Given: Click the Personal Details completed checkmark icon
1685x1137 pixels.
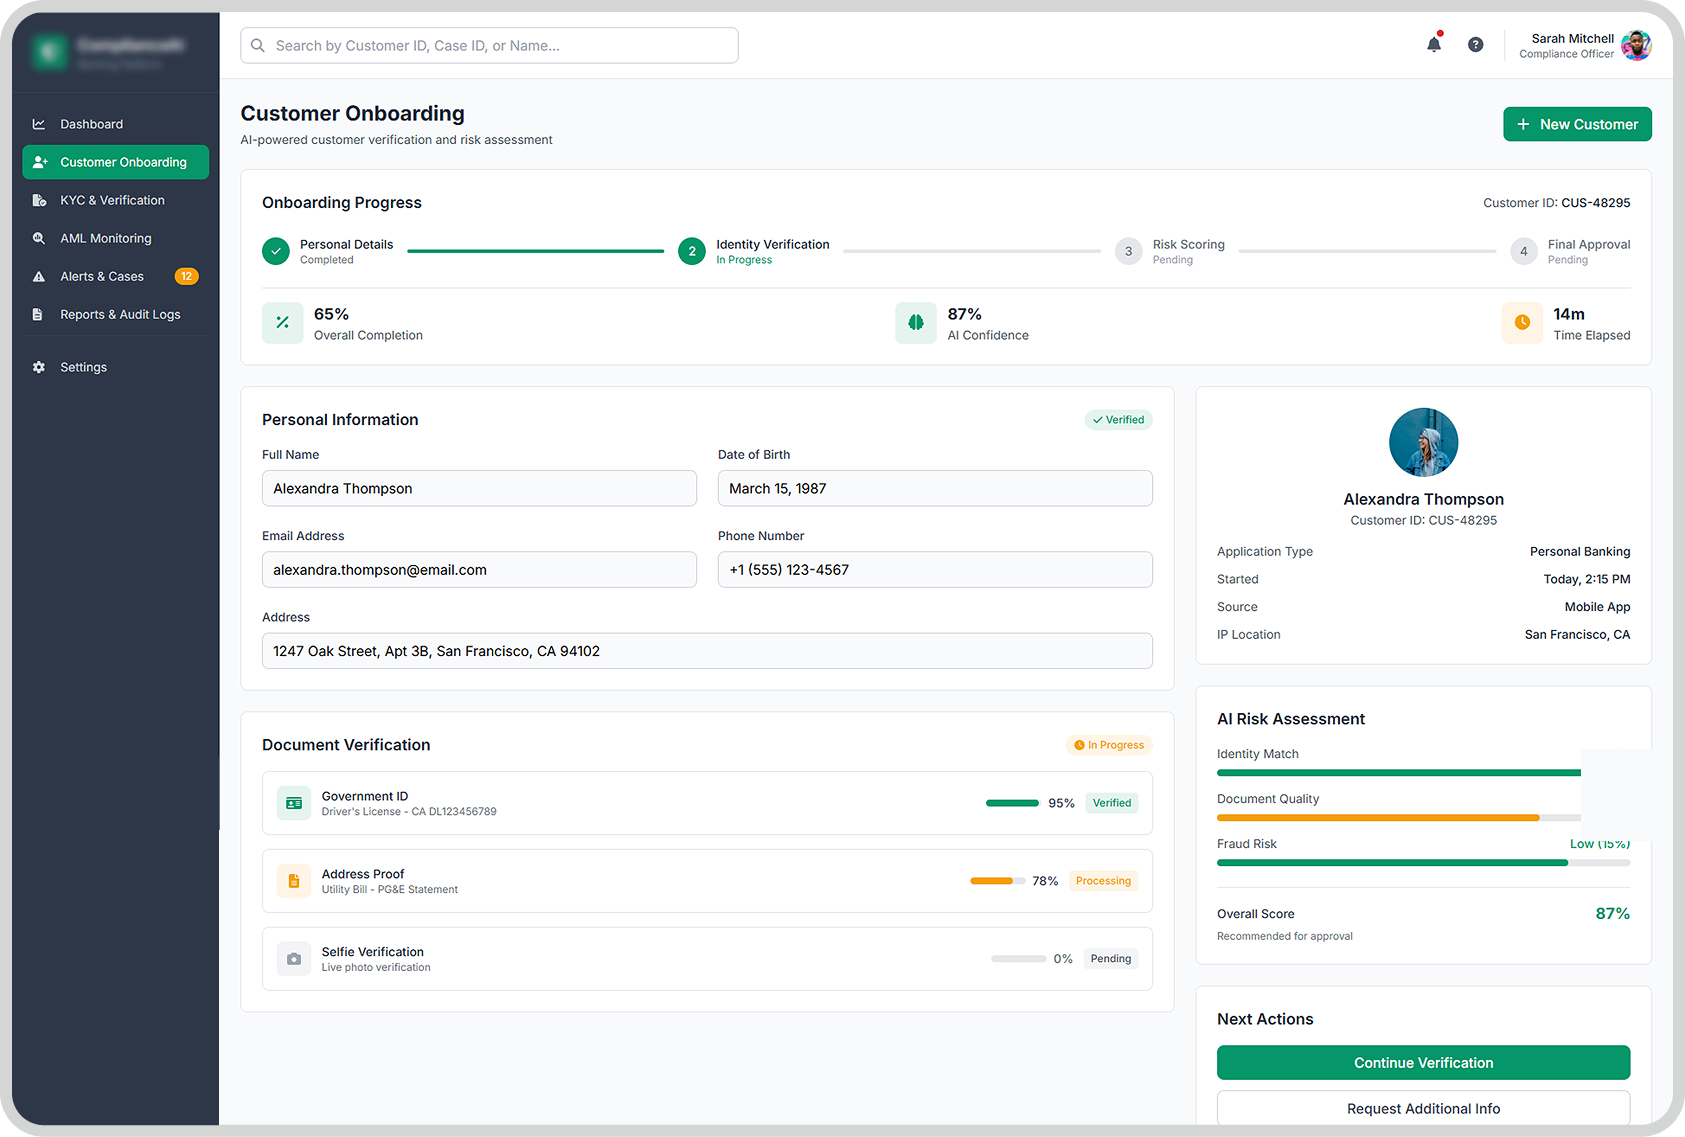Looking at the screenshot, I should click(276, 251).
